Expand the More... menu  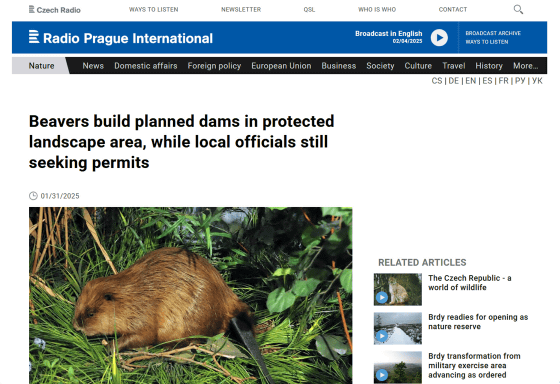[525, 66]
